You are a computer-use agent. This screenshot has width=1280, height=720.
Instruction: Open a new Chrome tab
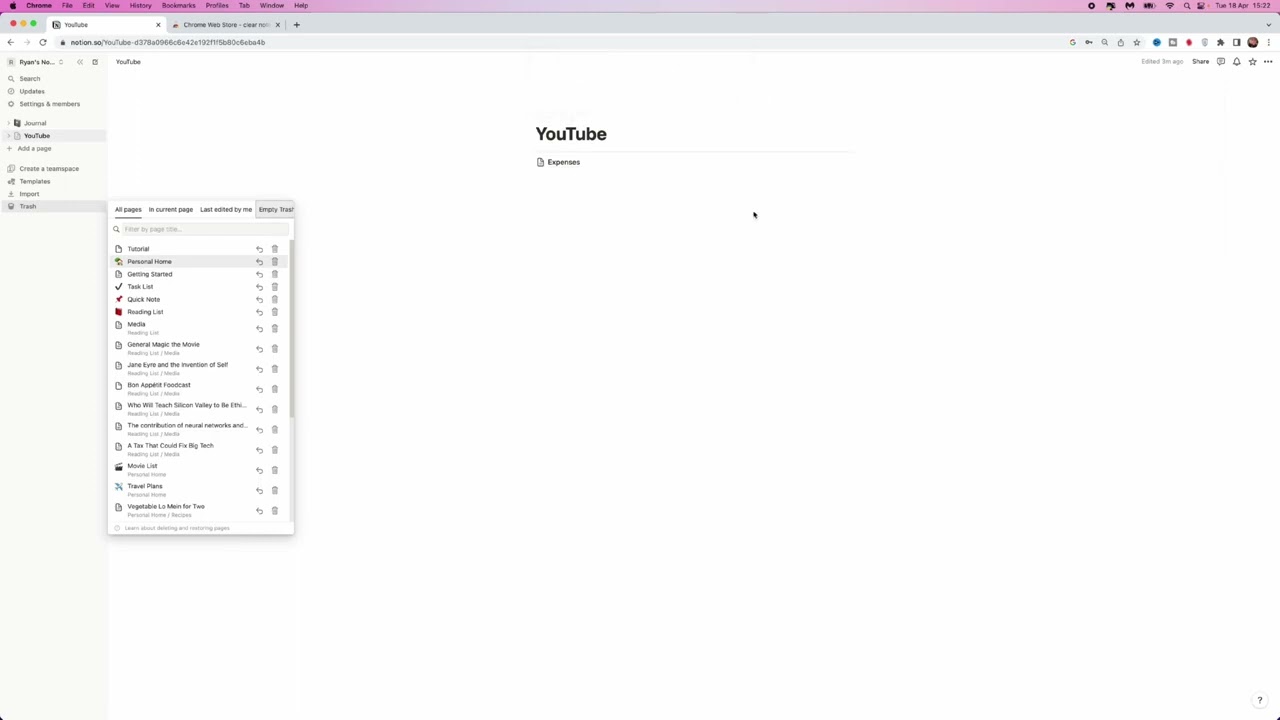click(296, 24)
